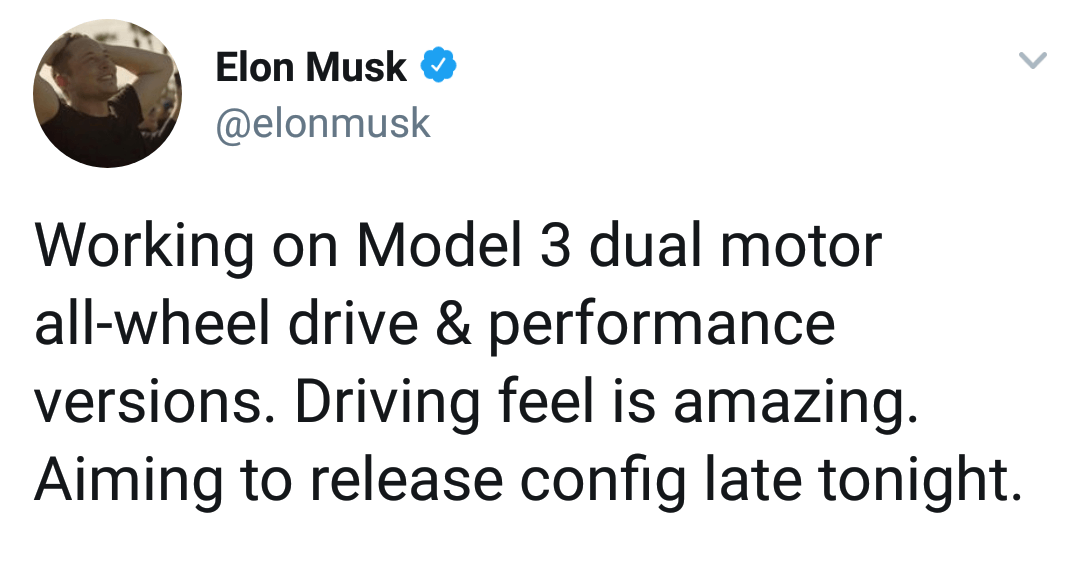Click the Elon Musk display name

pos(311,67)
